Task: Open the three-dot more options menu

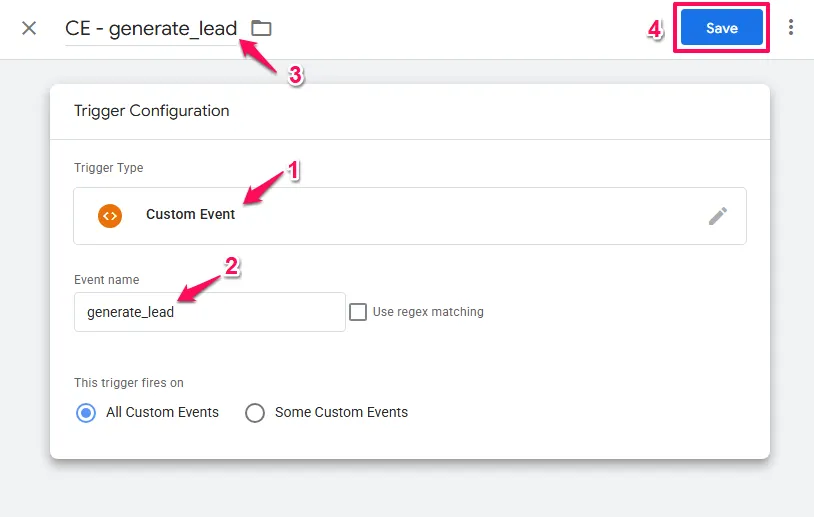Action: [791, 28]
